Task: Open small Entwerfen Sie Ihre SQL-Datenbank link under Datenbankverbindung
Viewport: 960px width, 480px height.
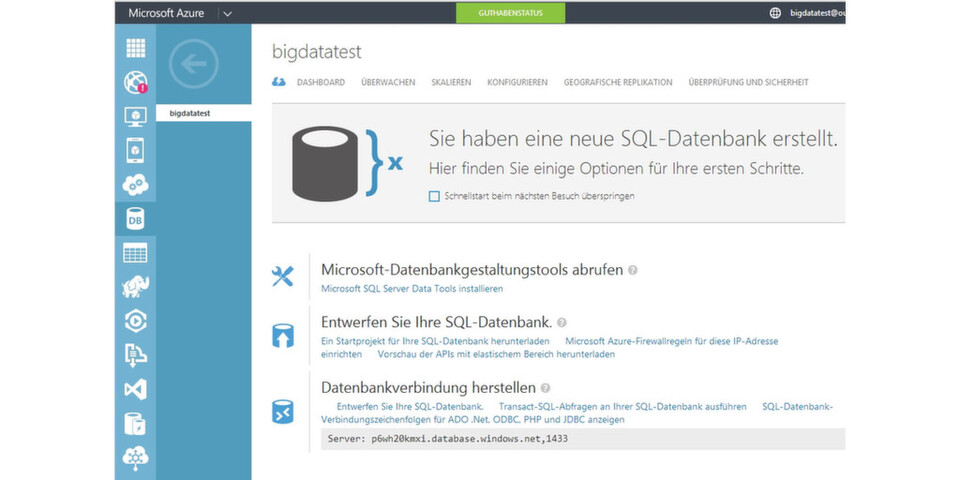Action: tap(410, 407)
